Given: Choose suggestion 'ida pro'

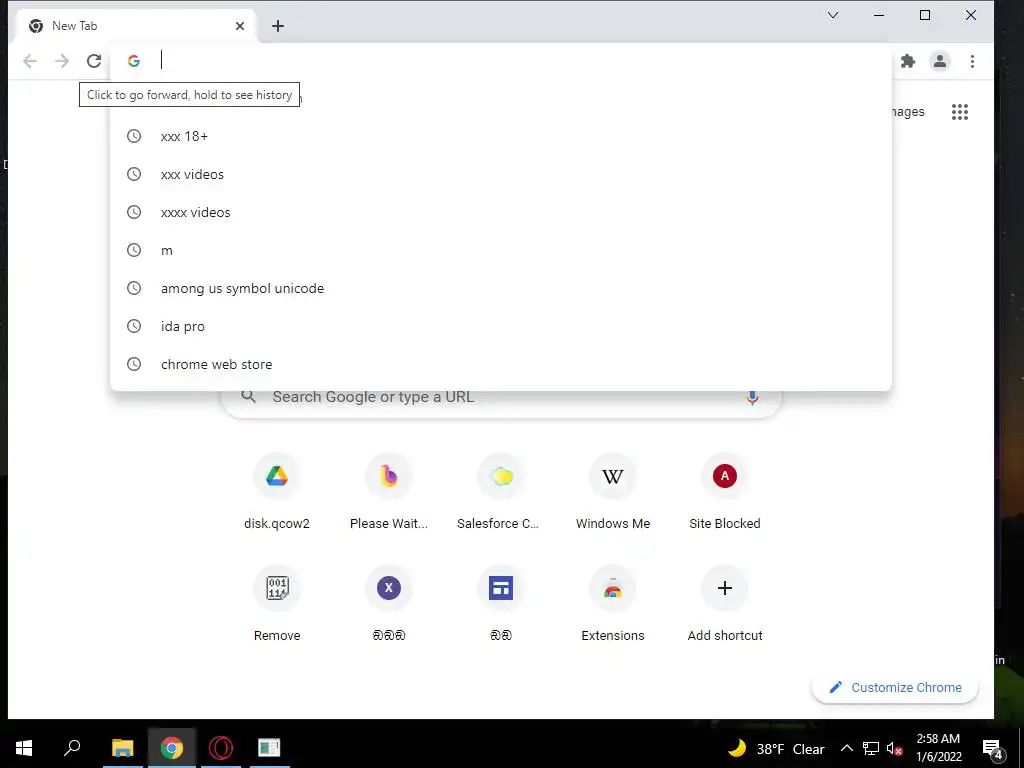Looking at the screenshot, I should pos(501,326).
